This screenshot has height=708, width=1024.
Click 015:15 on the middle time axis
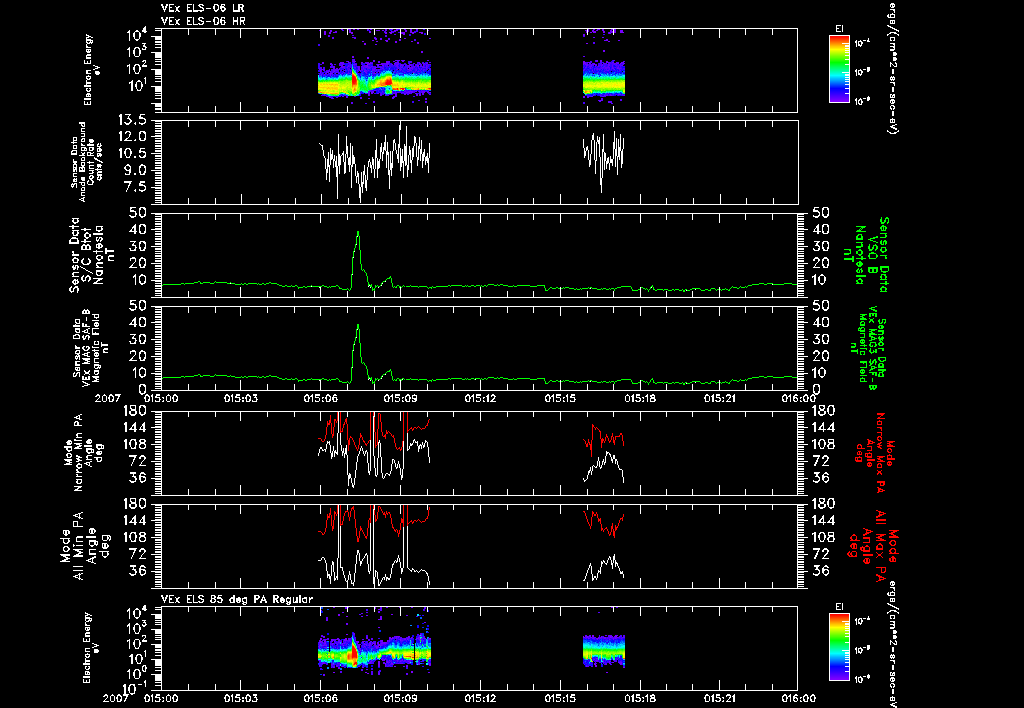tap(560, 398)
